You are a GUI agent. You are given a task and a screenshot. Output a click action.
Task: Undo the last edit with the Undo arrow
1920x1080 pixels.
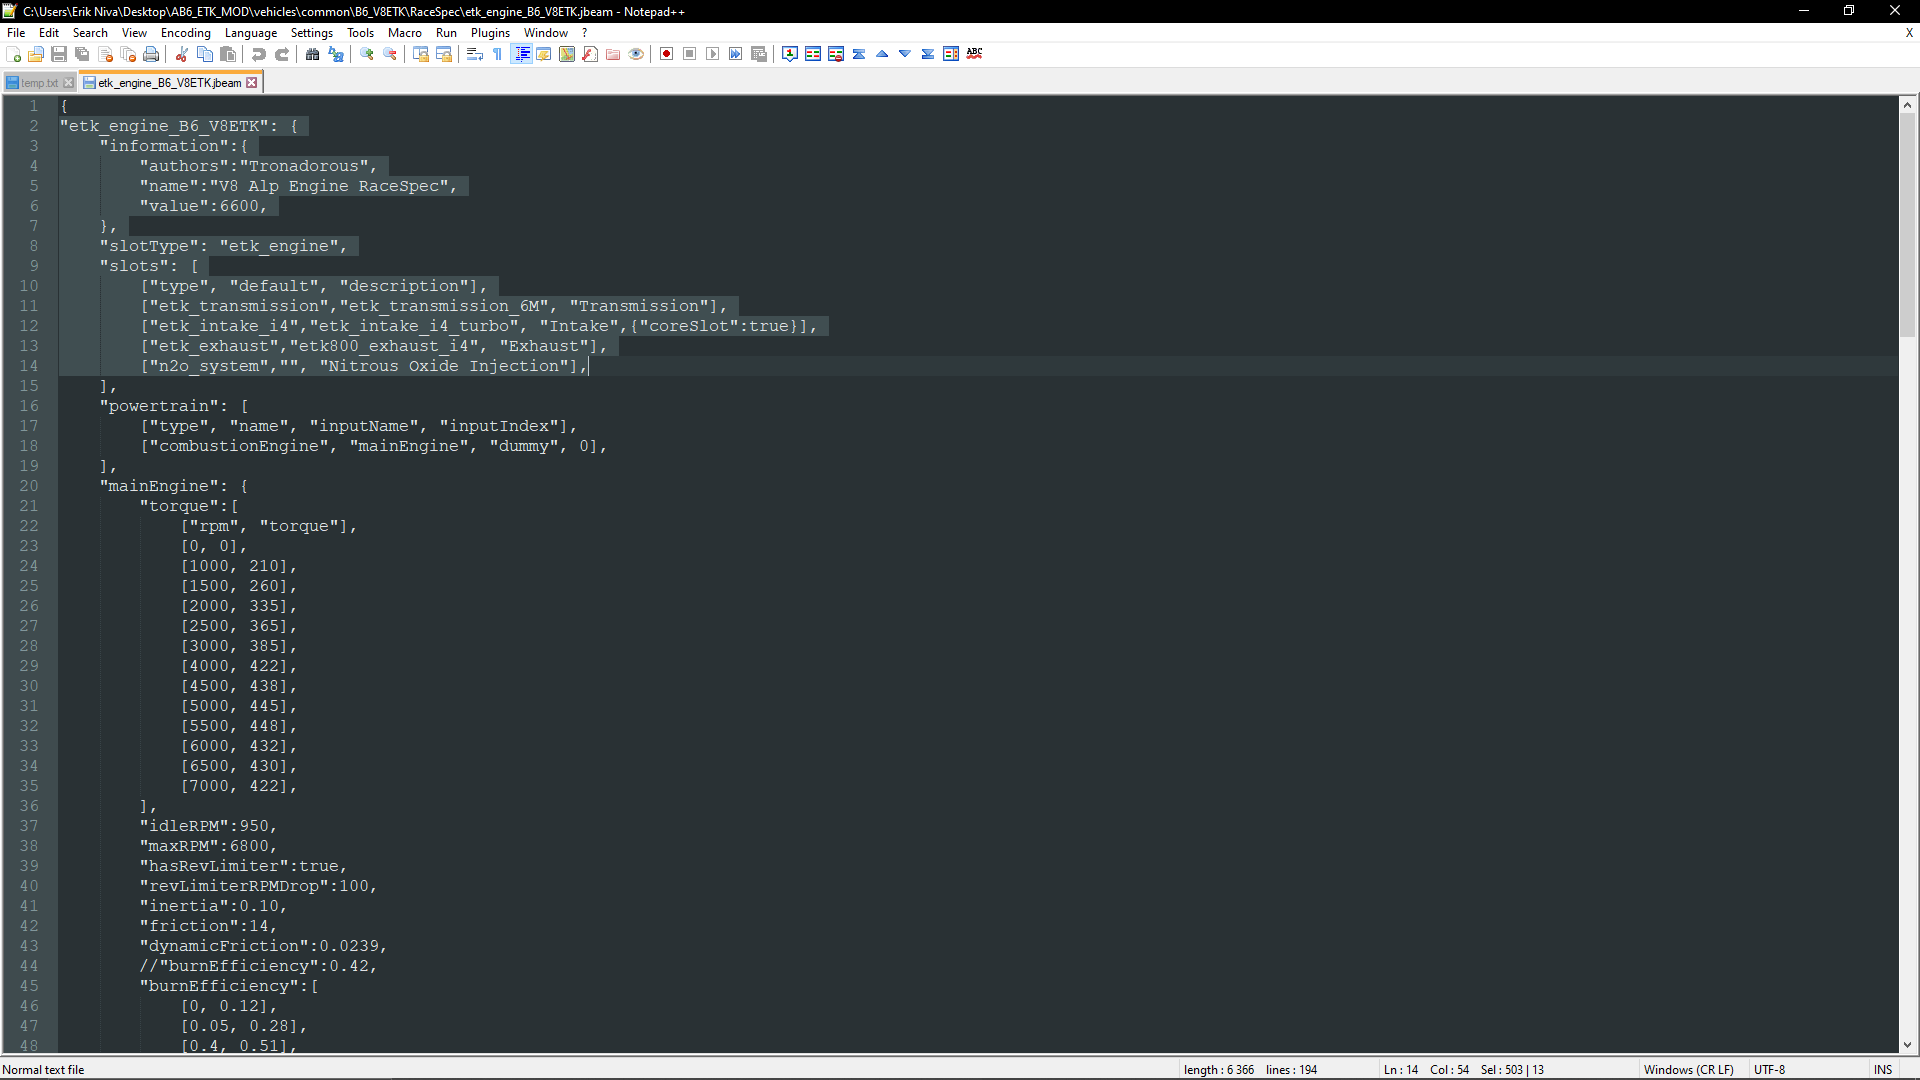coord(259,54)
